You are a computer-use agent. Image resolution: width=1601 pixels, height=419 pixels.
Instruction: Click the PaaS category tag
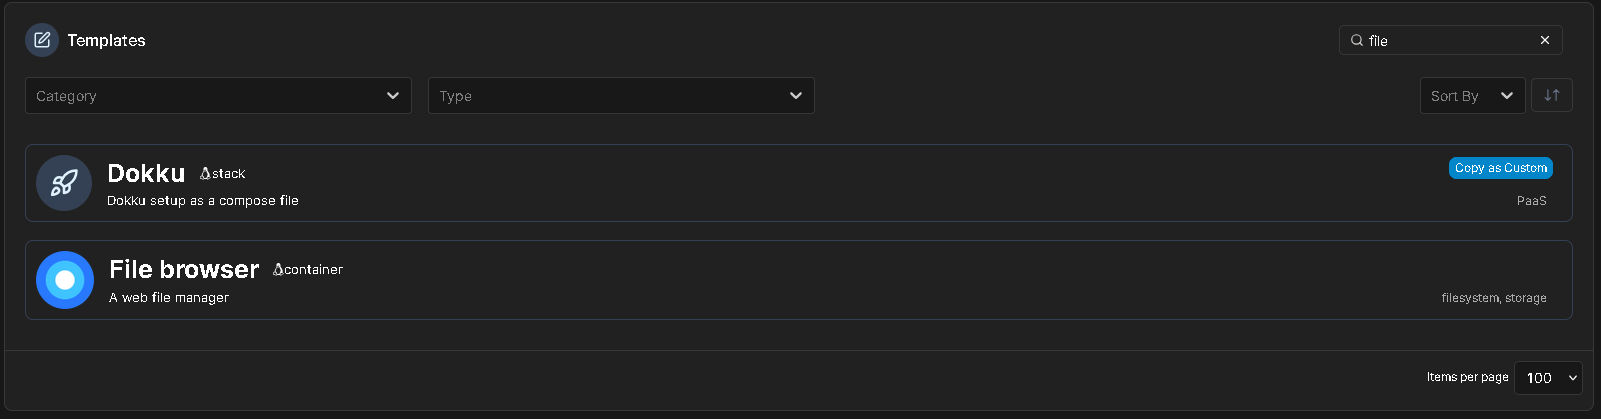coord(1531,201)
